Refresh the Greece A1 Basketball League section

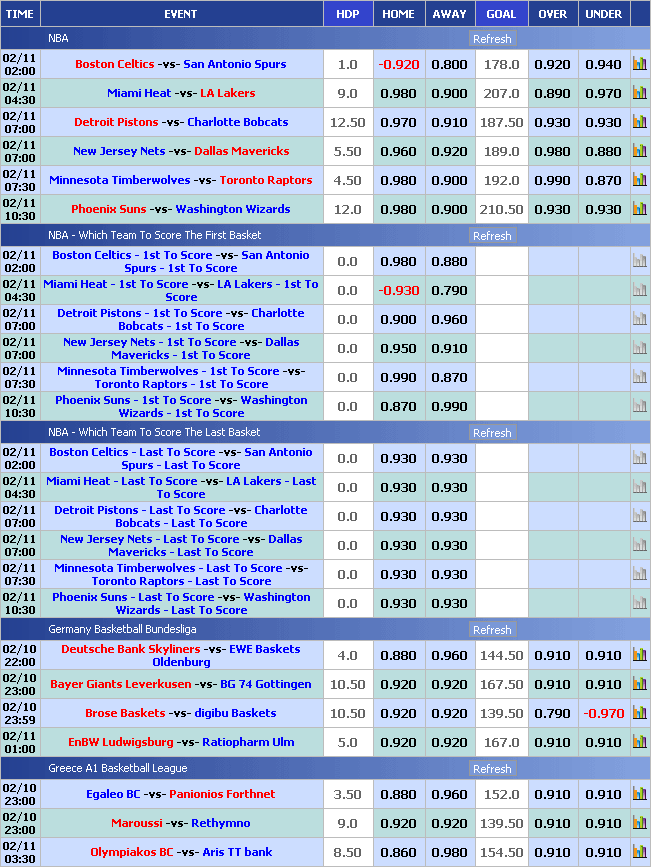pos(492,769)
